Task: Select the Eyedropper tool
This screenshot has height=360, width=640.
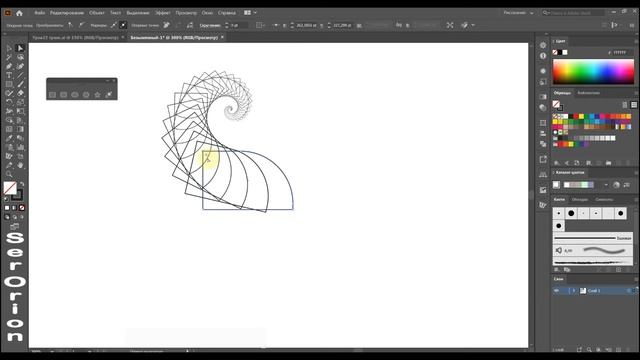Action: 9,138
